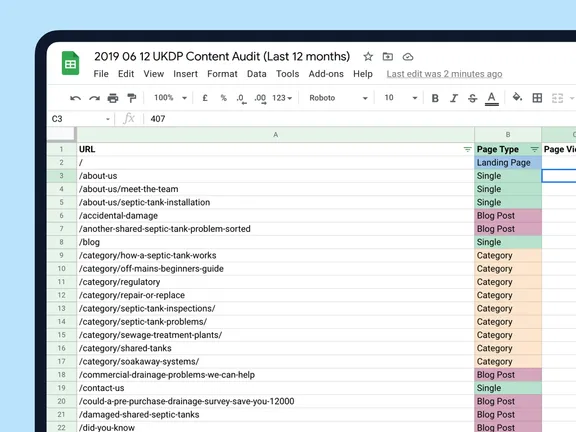
Task: Select the /commercial-drainage-problems-we-can-help cell
Action: tap(276, 375)
